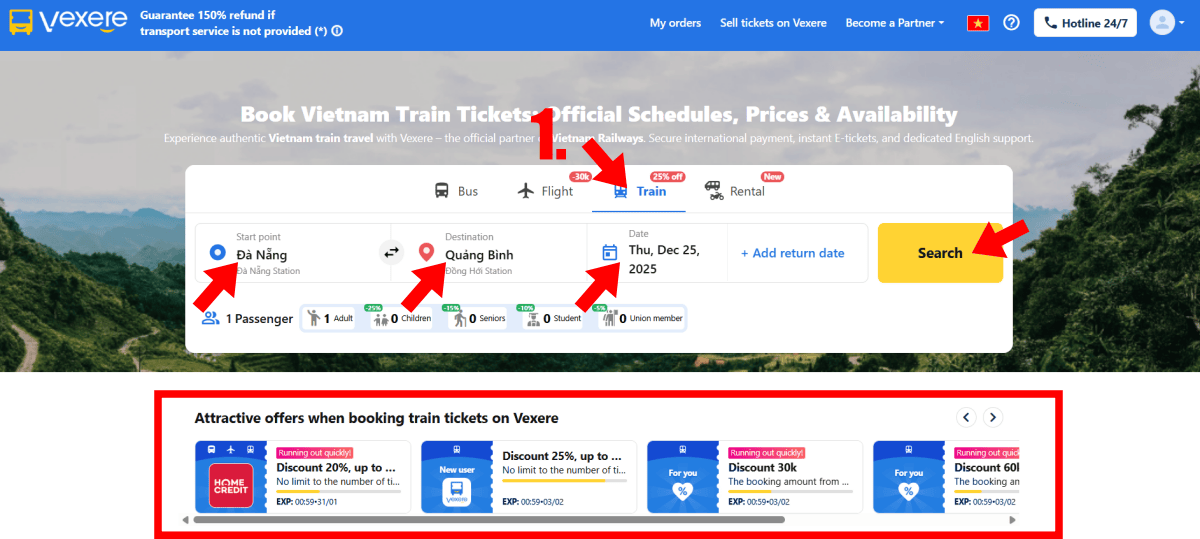Viewport: 1200px width, 539px height.
Task: Select the Seniors passenger counter
Action: point(479,318)
